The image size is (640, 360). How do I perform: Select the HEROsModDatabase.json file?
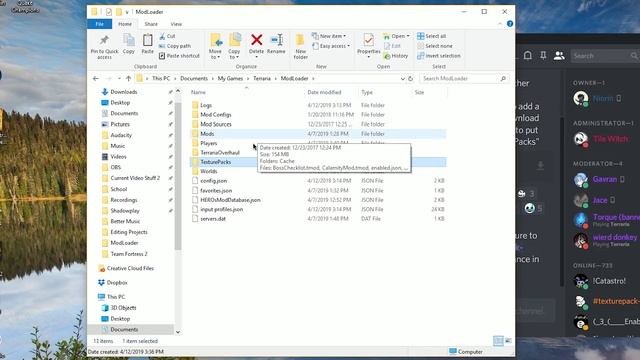point(230,200)
